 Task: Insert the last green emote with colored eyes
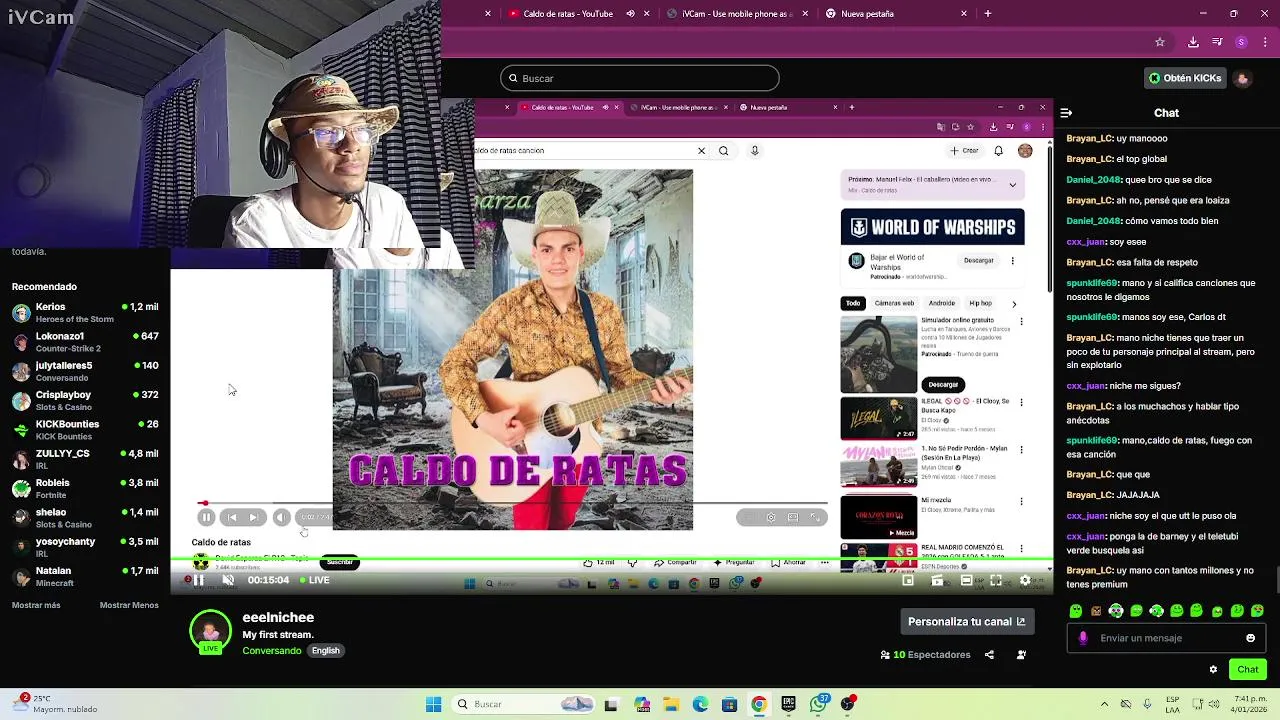tap(1257, 611)
